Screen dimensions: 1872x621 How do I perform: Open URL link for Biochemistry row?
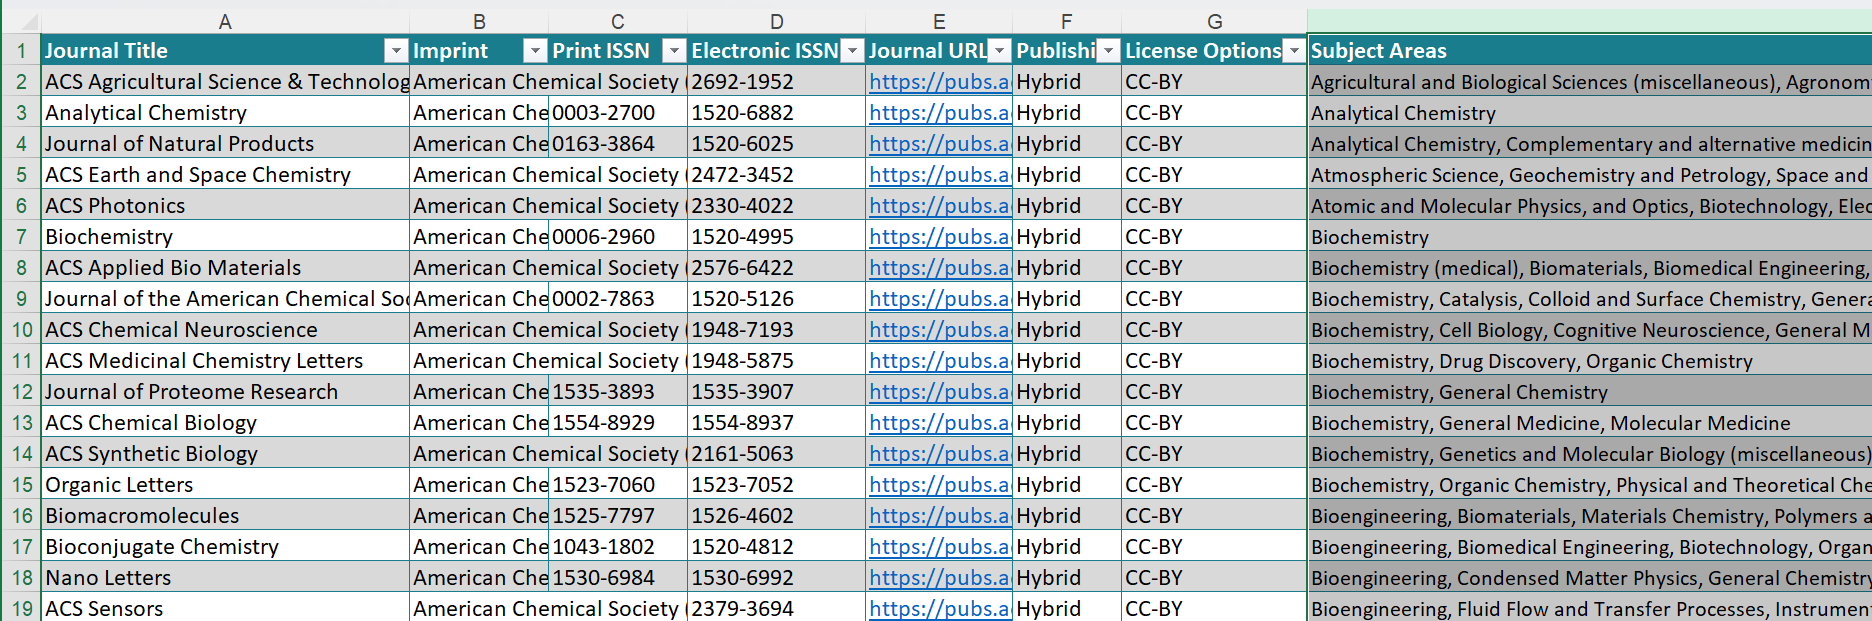pyautogui.click(x=939, y=237)
